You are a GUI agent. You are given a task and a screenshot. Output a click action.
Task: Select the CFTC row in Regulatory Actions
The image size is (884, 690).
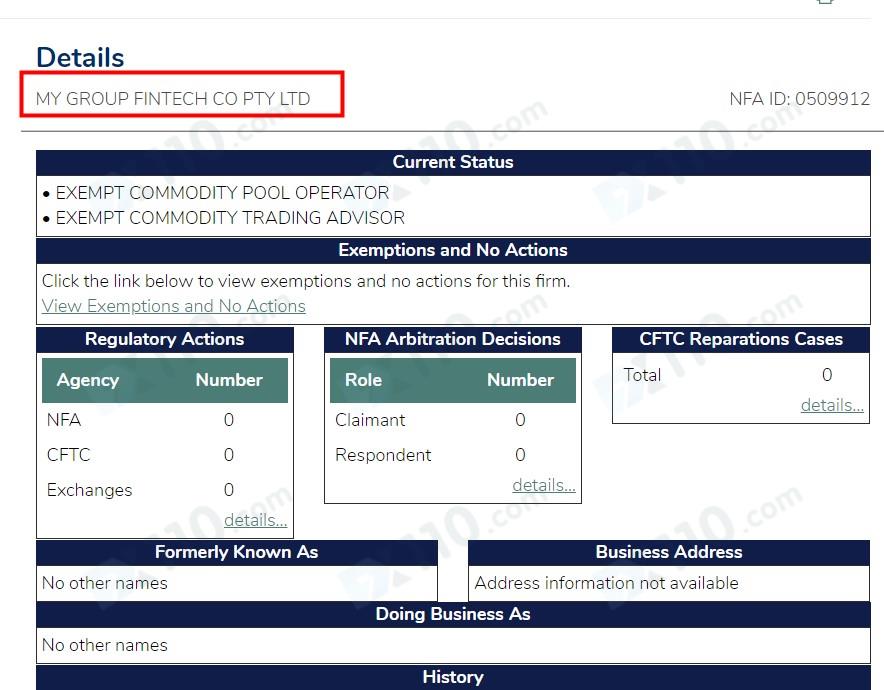(x=165, y=455)
